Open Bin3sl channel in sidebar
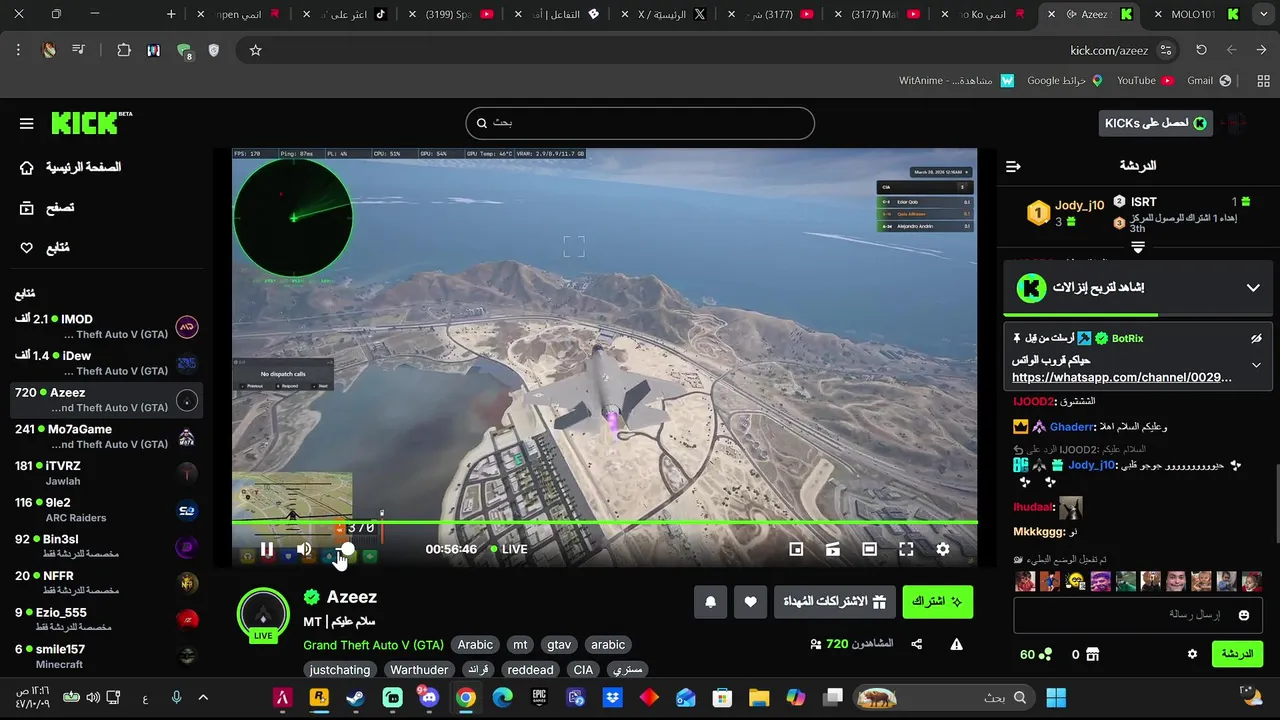1280x720 pixels. point(106,546)
